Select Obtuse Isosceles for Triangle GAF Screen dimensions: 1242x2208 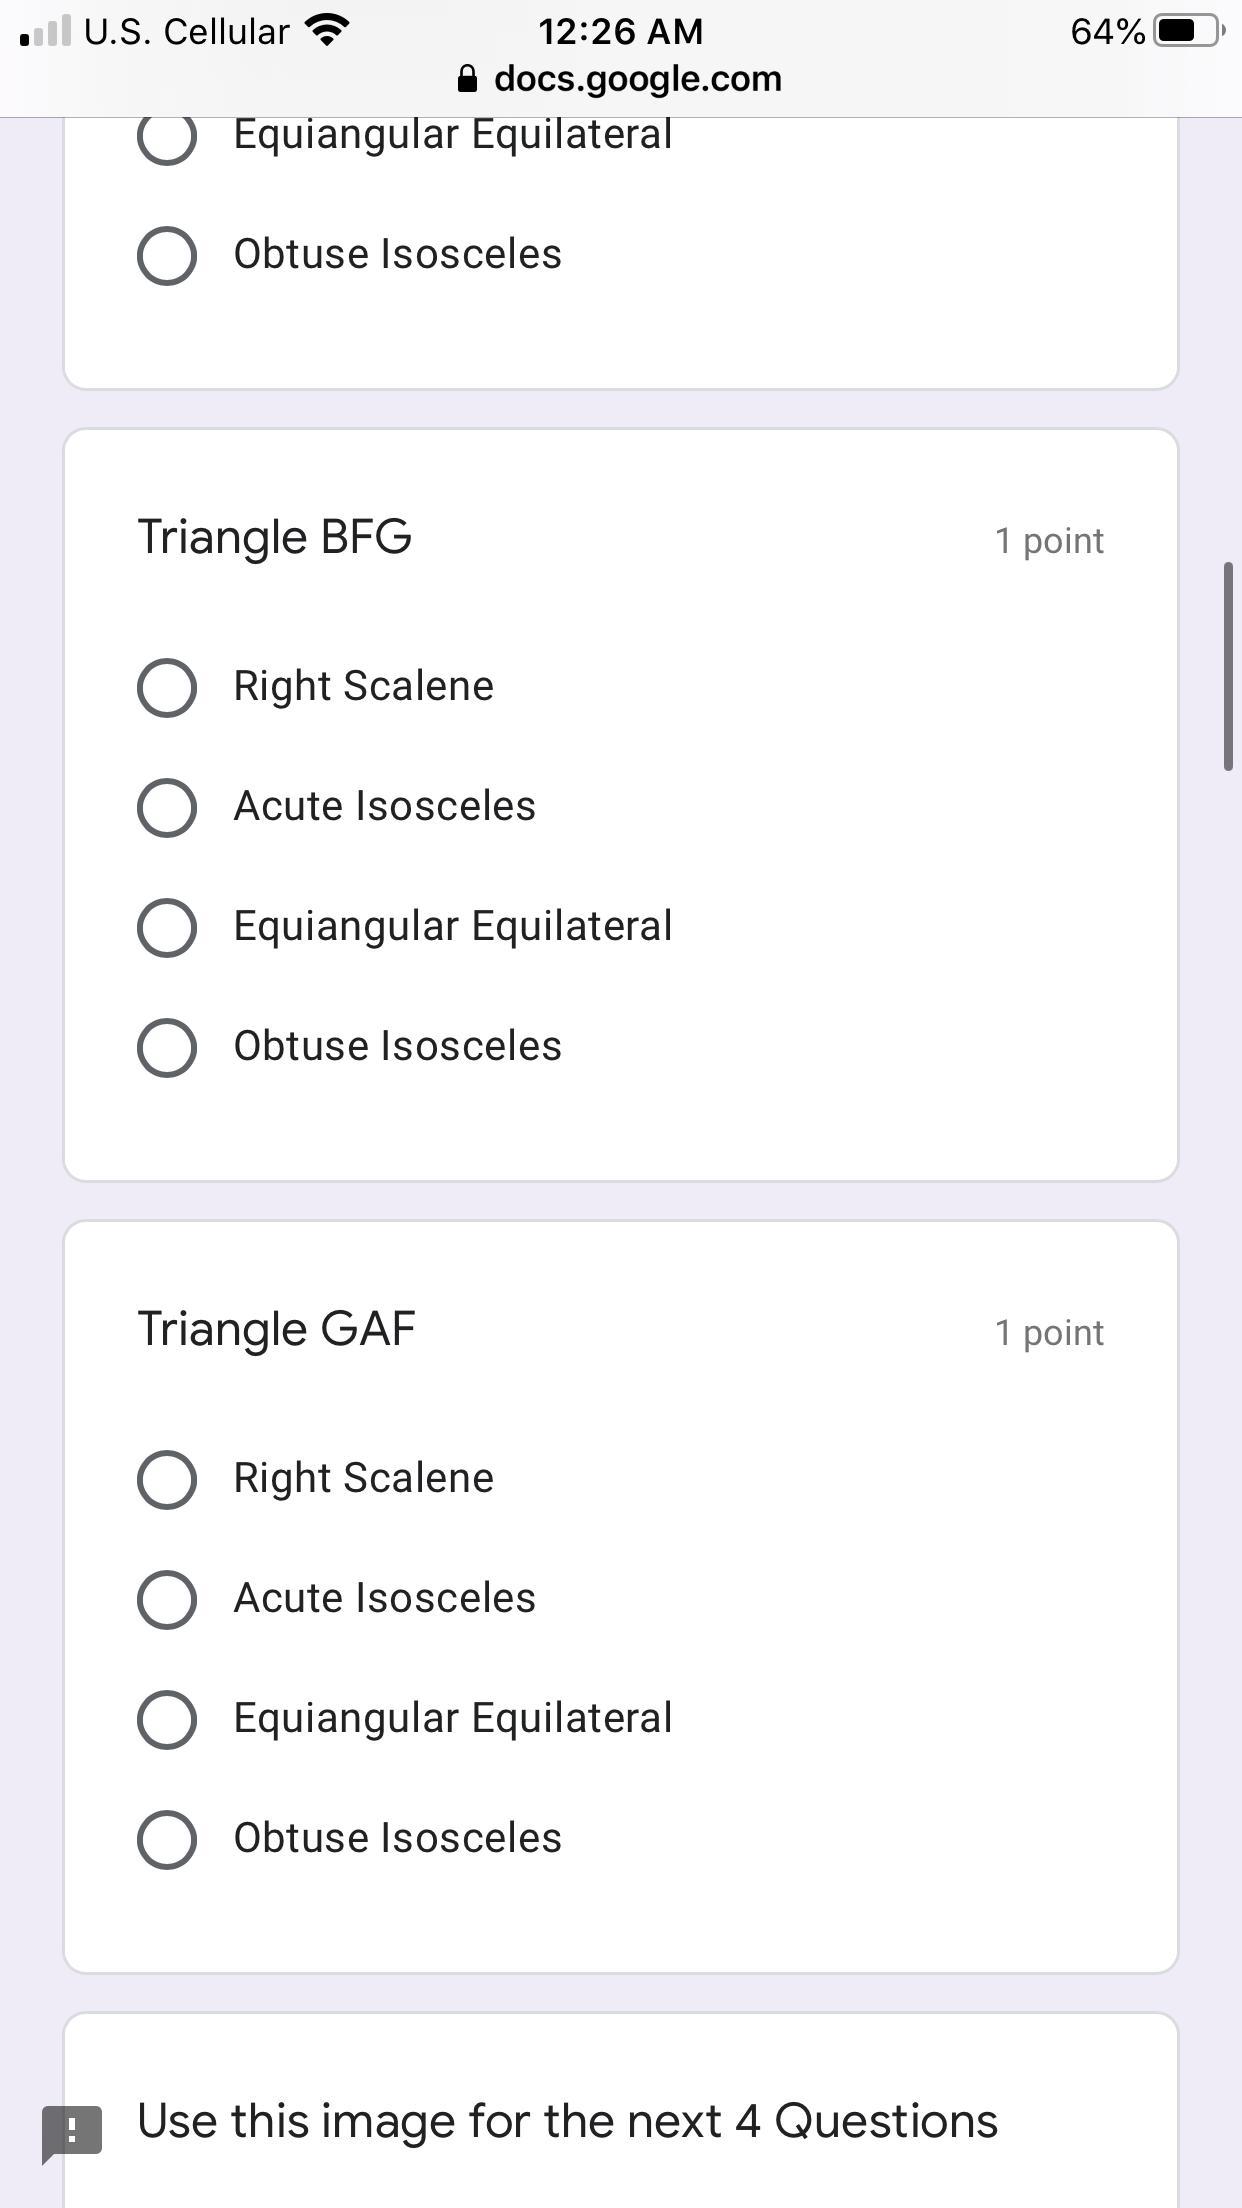coord(167,1840)
